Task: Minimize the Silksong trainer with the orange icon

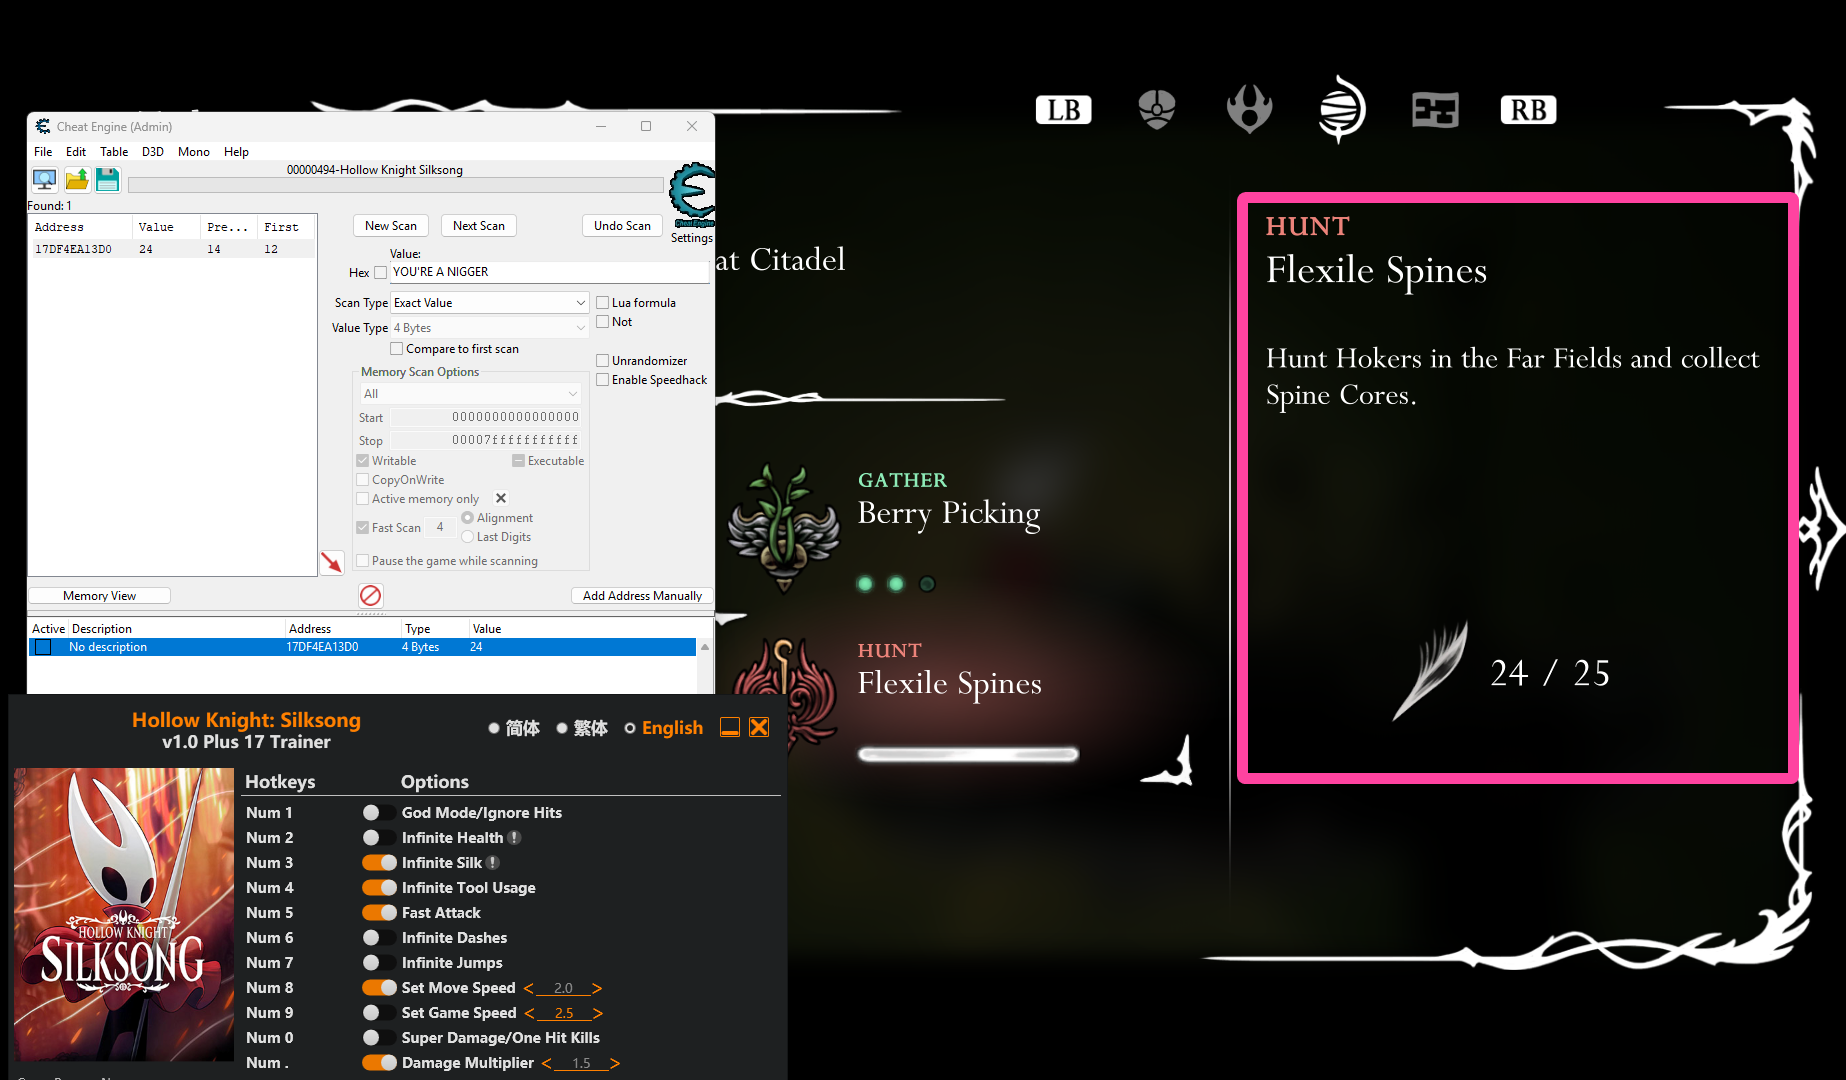Action: pyautogui.click(x=730, y=728)
